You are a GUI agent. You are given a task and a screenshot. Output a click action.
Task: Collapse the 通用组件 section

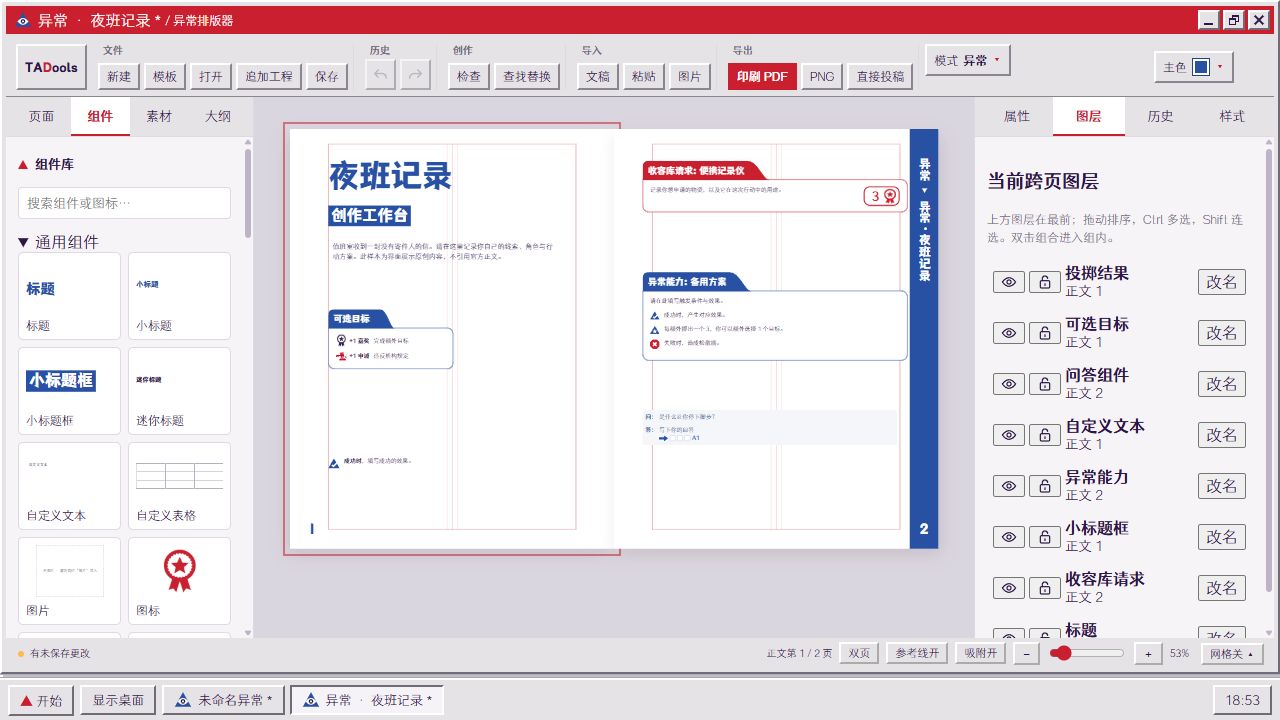58,242
